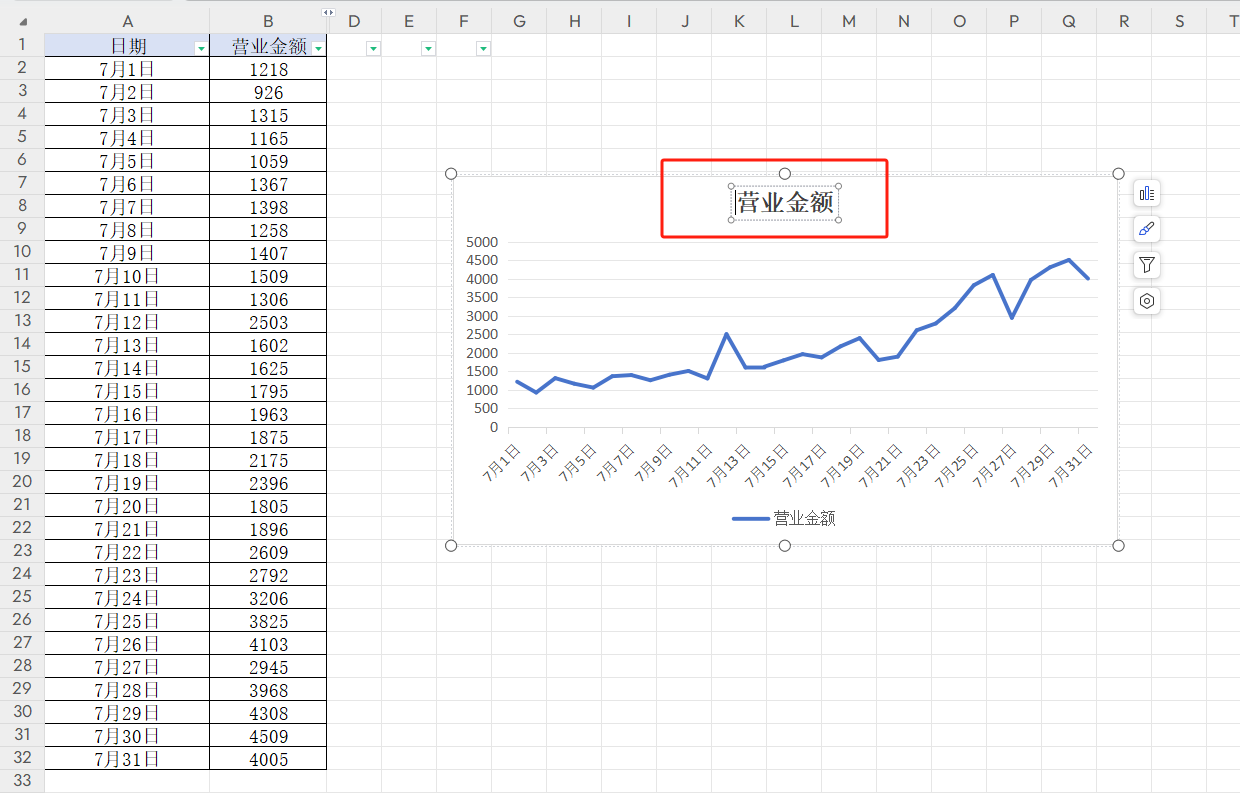Select the cell containing 7月30日
The width and height of the screenshot is (1240, 793).
click(x=127, y=735)
